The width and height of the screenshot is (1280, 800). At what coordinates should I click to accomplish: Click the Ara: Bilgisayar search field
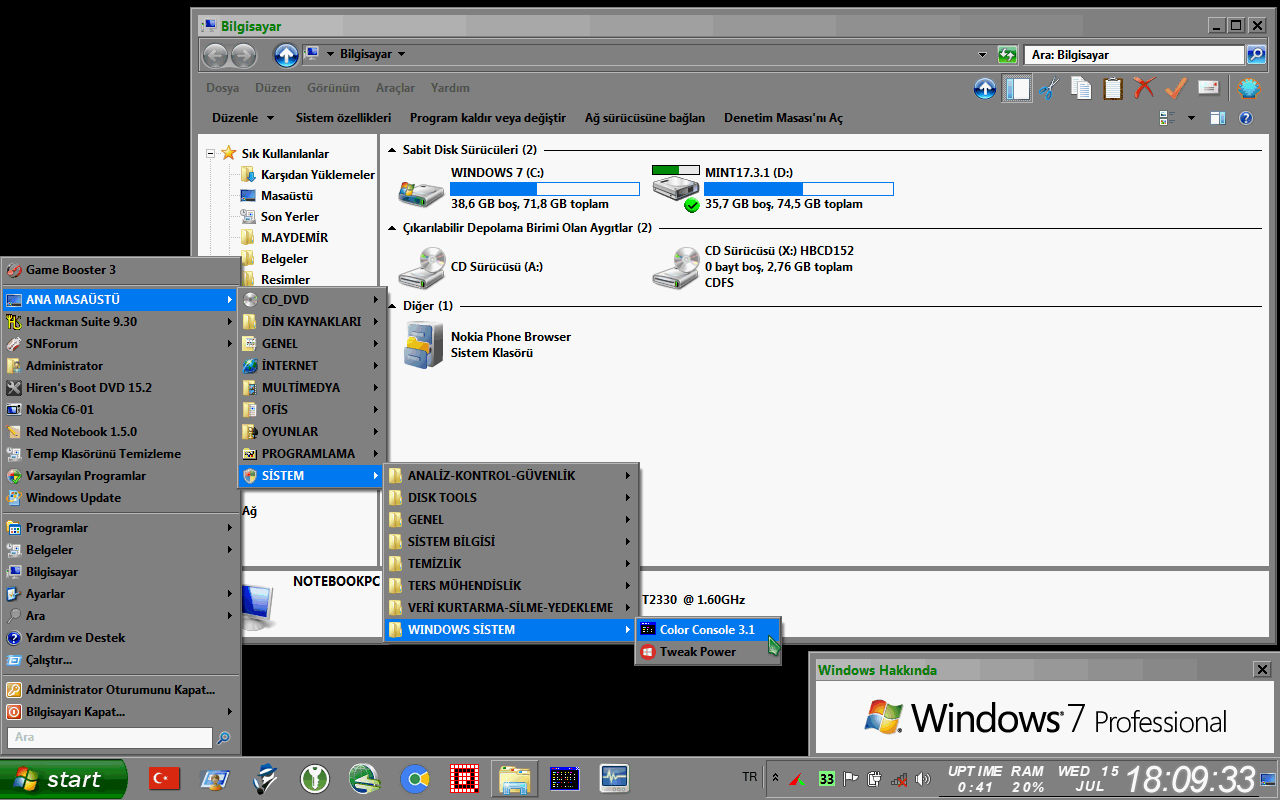pos(1134,55)
